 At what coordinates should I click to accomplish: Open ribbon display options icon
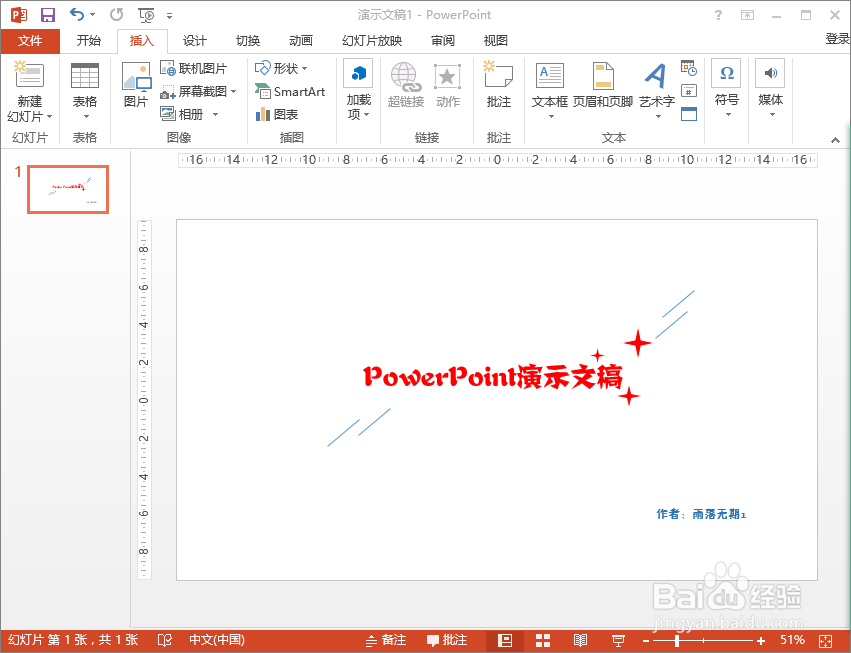pos(747,15)
